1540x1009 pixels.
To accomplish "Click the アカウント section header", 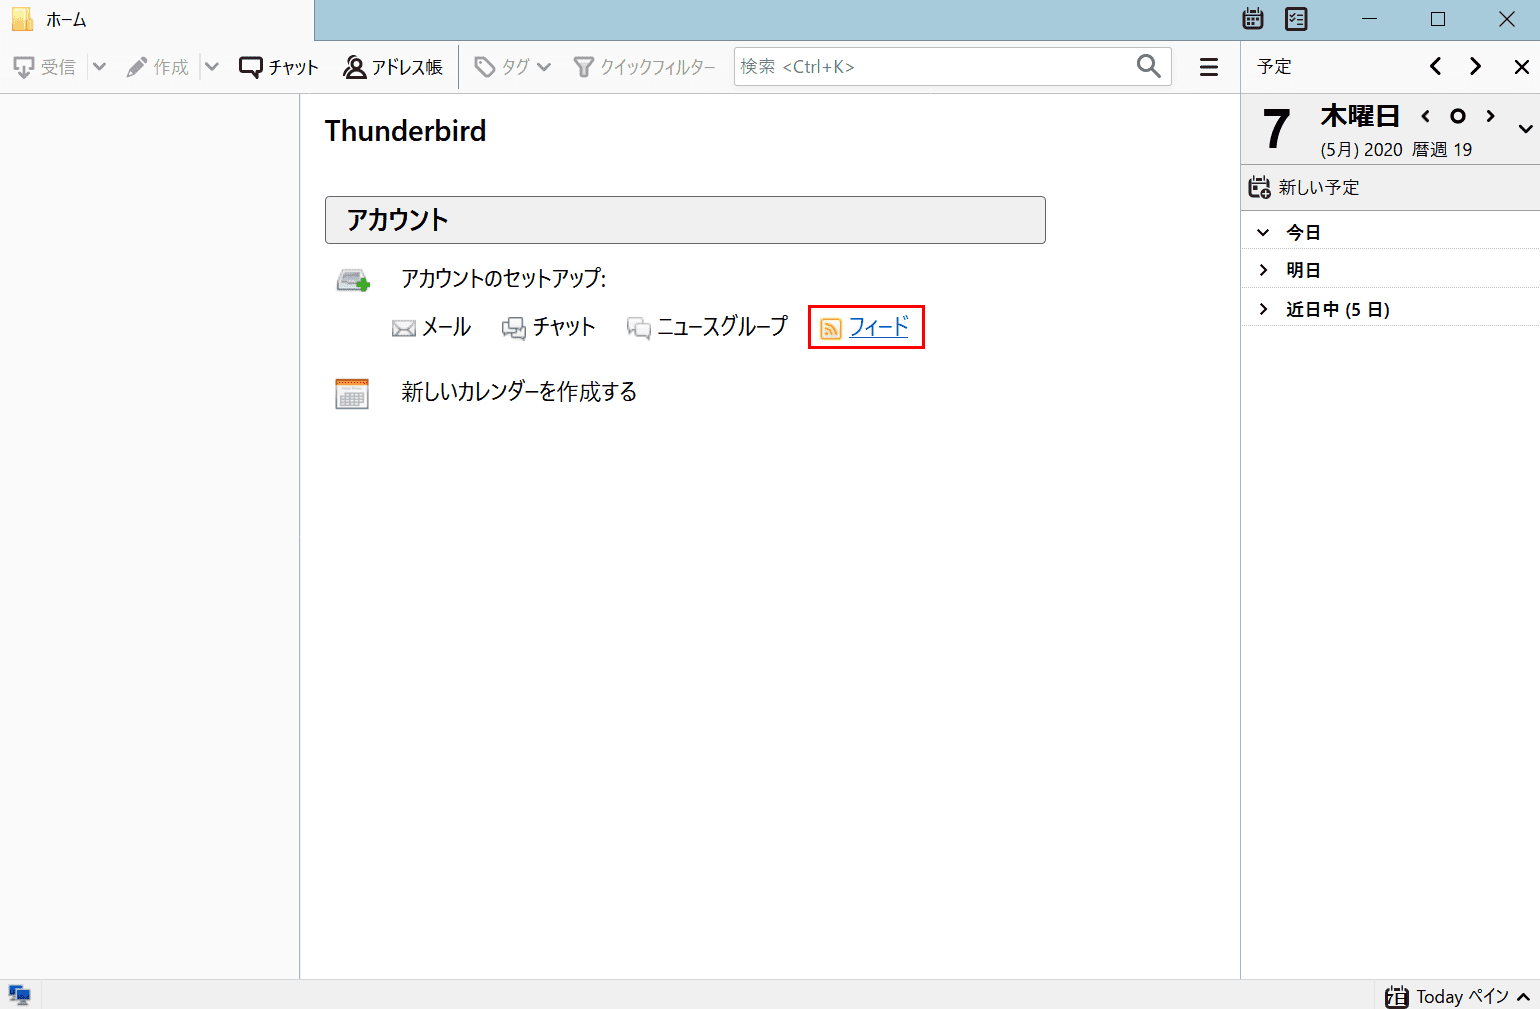I will (x=685, y=220).
